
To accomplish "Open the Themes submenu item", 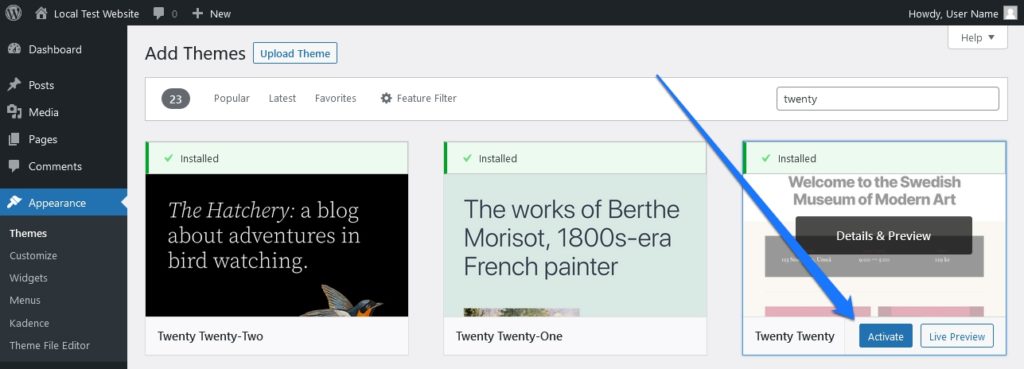I will point(28,233).
